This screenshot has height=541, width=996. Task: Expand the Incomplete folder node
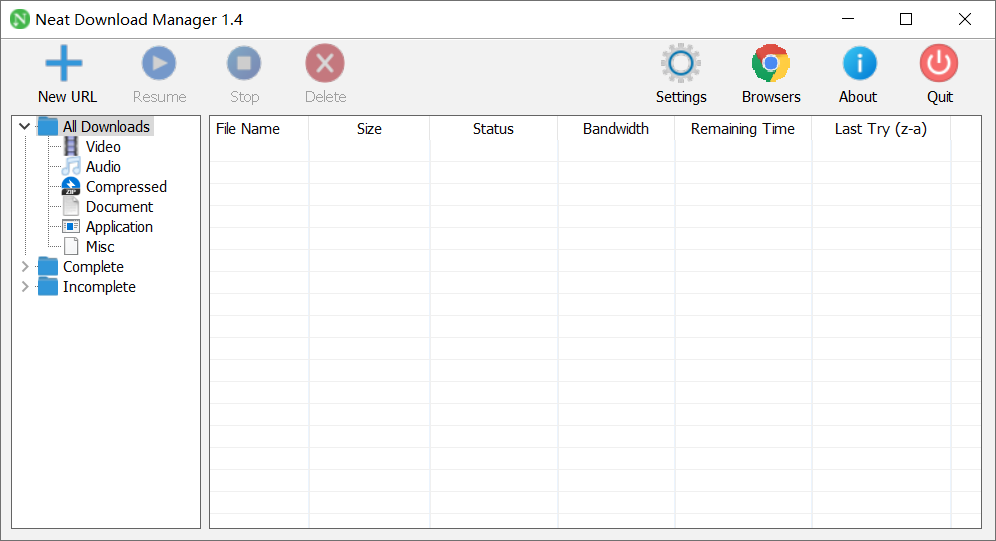[25, 287]
